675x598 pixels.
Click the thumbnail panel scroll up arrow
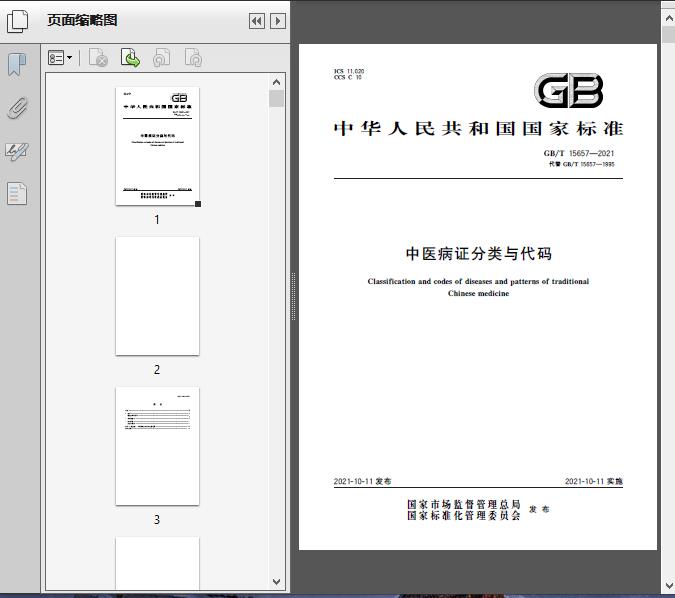(276, 82)
